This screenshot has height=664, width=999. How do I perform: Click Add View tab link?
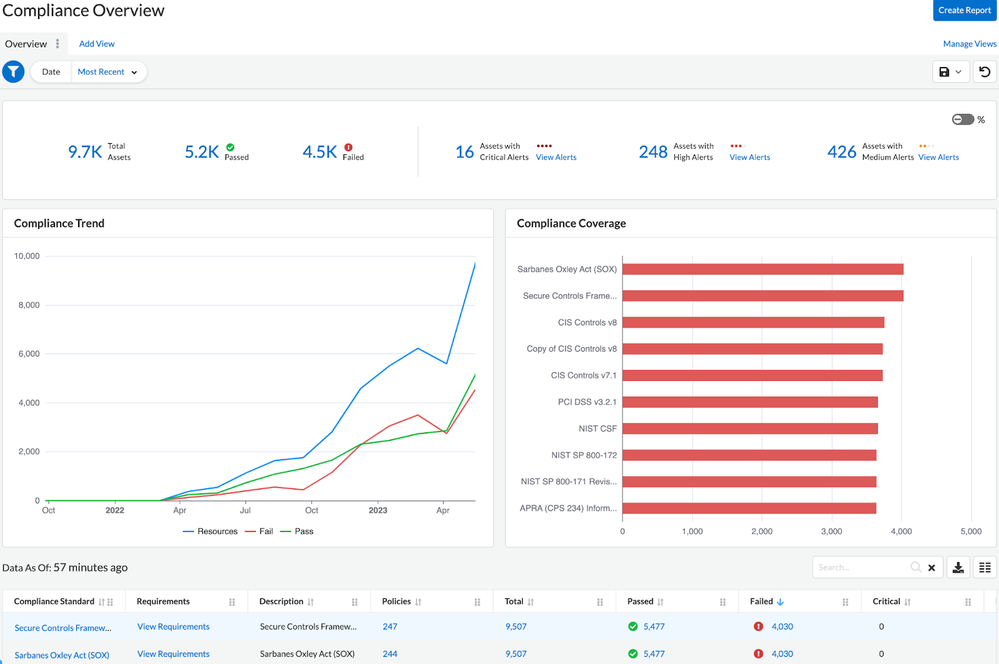point(97,44)
